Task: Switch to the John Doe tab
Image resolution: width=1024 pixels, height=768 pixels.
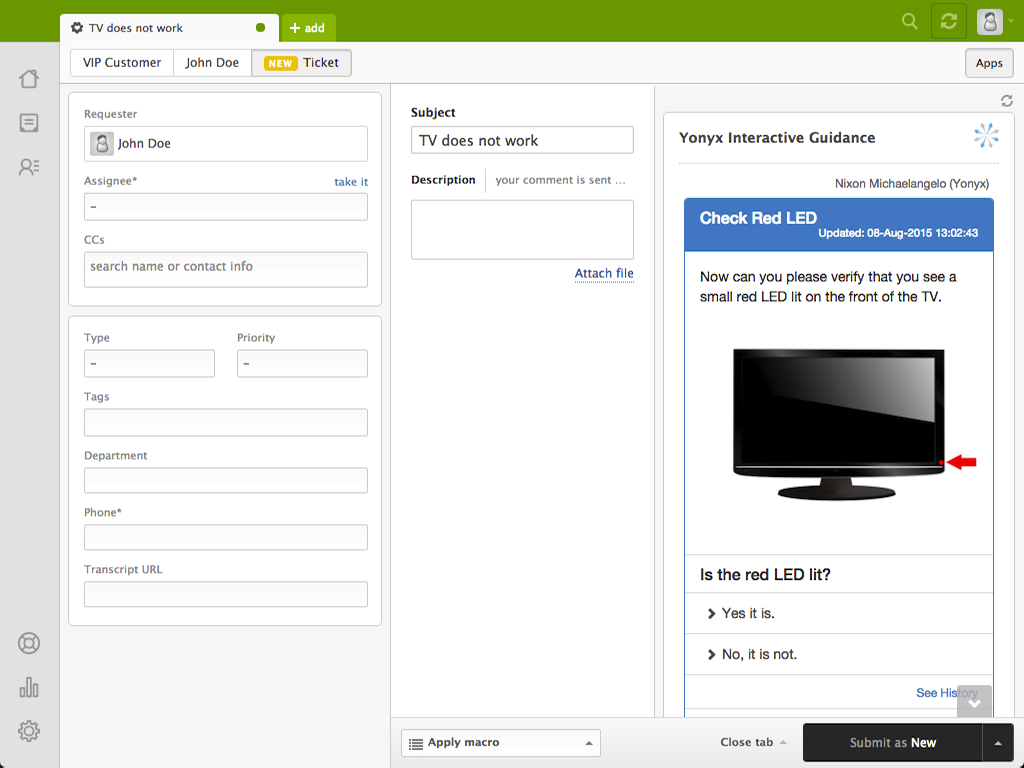Action: pos(212,63)
